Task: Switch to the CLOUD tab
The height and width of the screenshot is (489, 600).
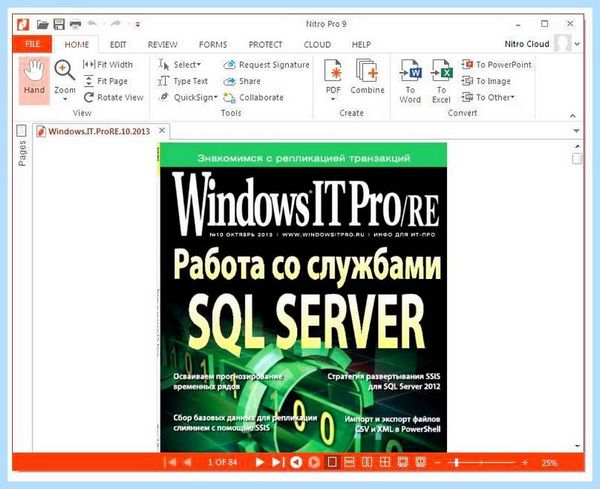Action: 317,44
